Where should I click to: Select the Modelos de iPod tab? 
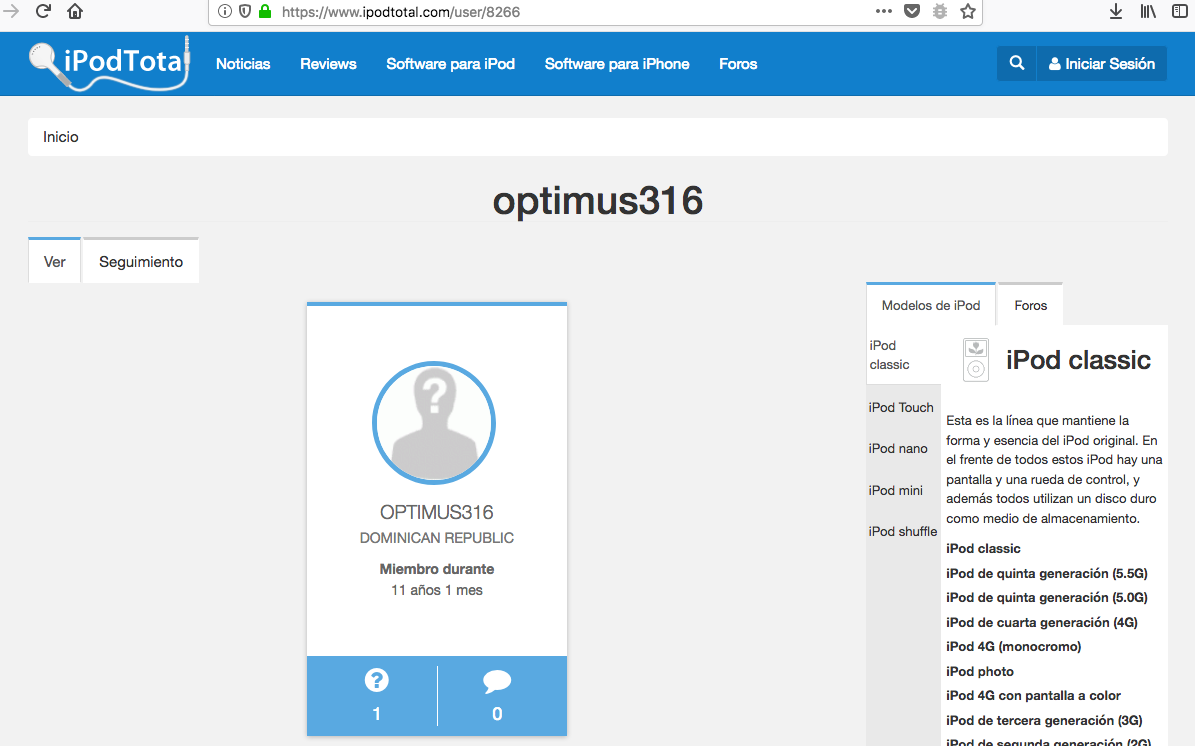(x=931, y=305)
